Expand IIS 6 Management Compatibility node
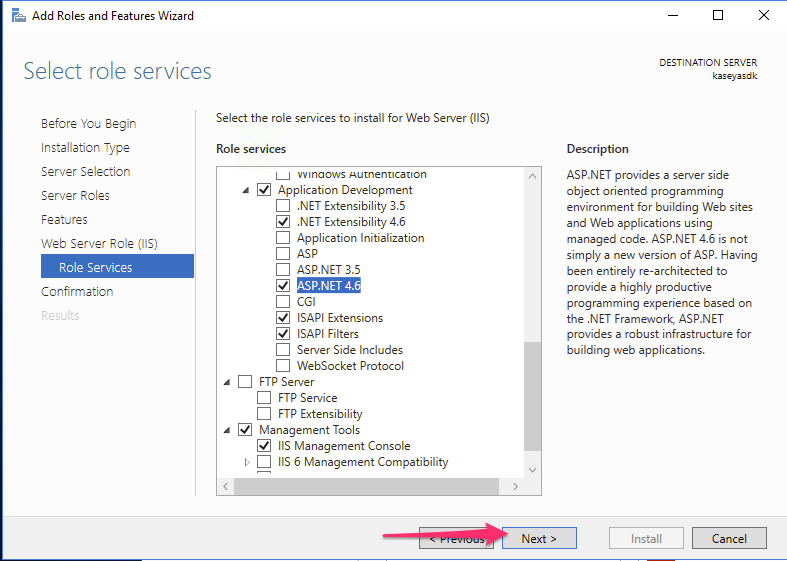Image resolution: width=787 pixels, height=561 pixels. tap(246, 462)
